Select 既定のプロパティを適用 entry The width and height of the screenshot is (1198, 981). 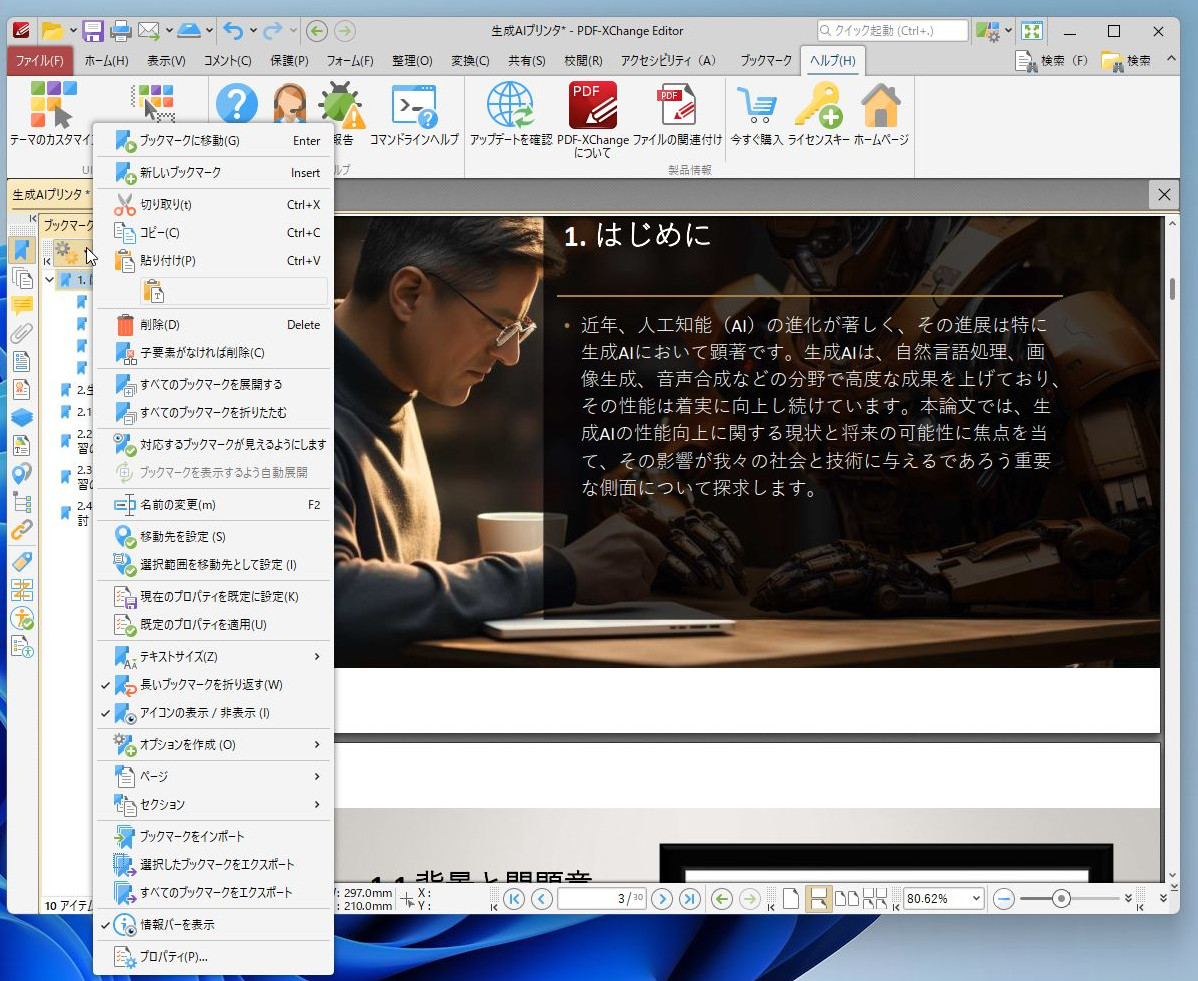click(214, 625)
